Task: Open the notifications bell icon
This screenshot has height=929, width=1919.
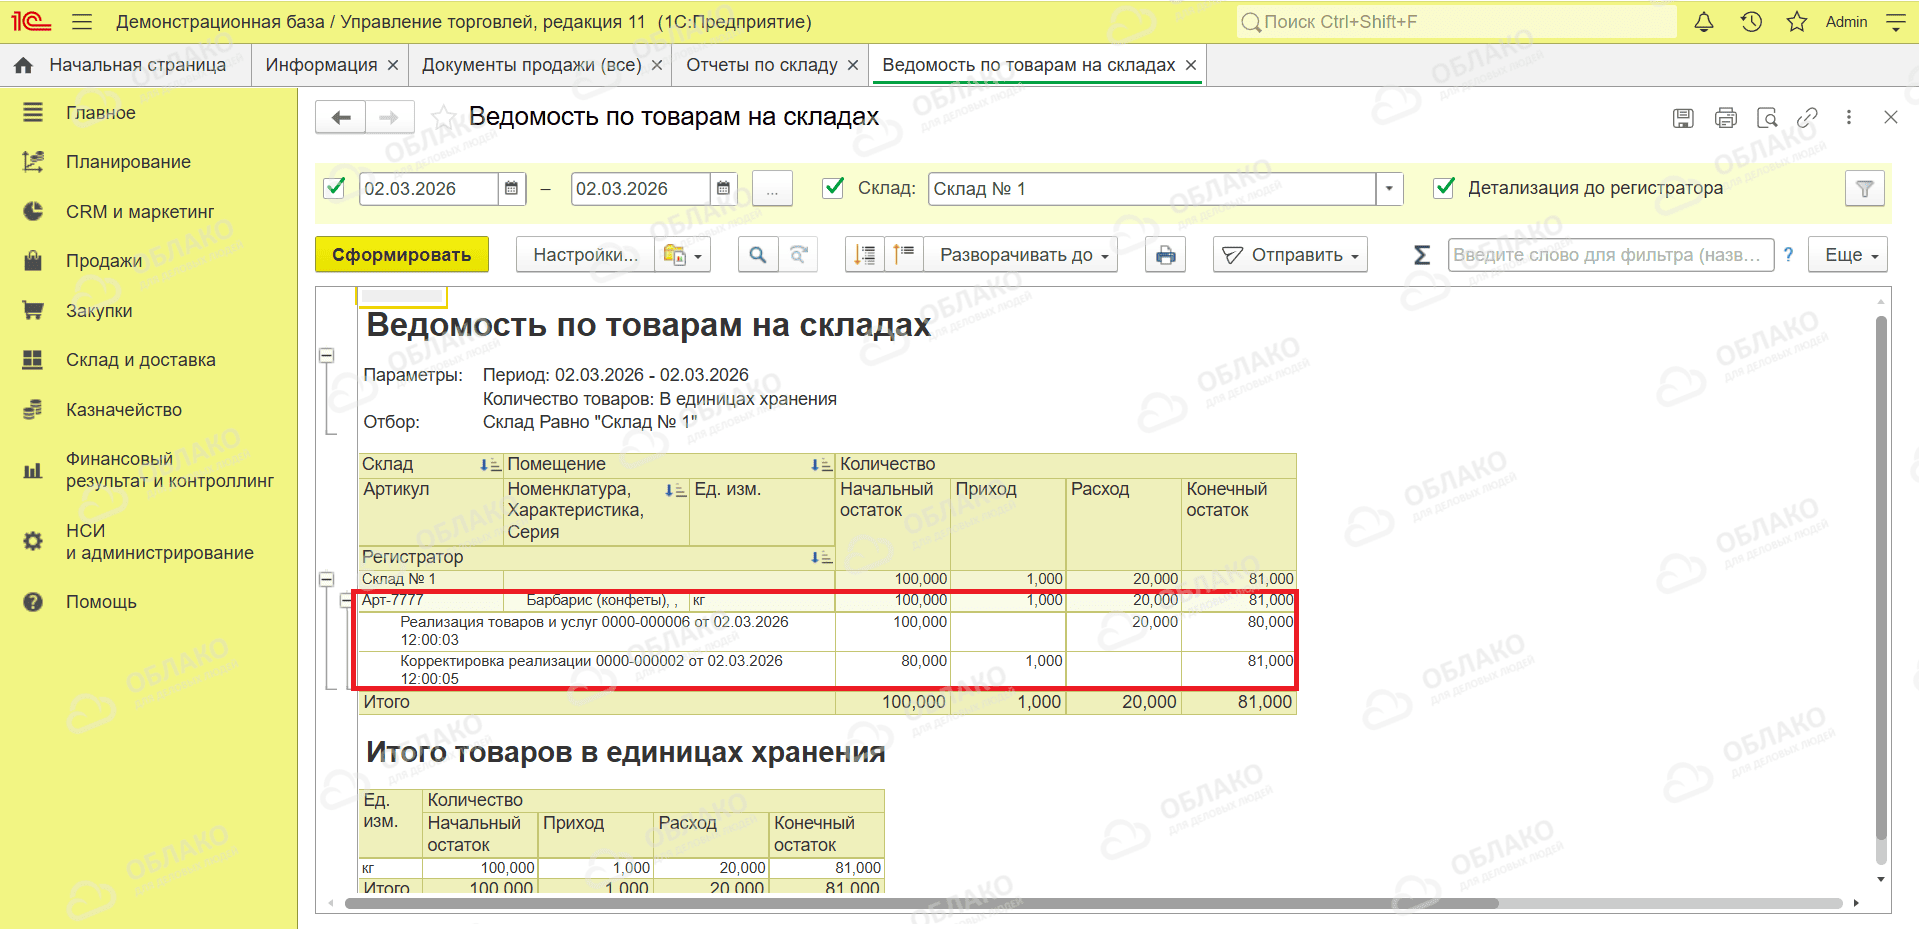Action: tap(1704, 22)
